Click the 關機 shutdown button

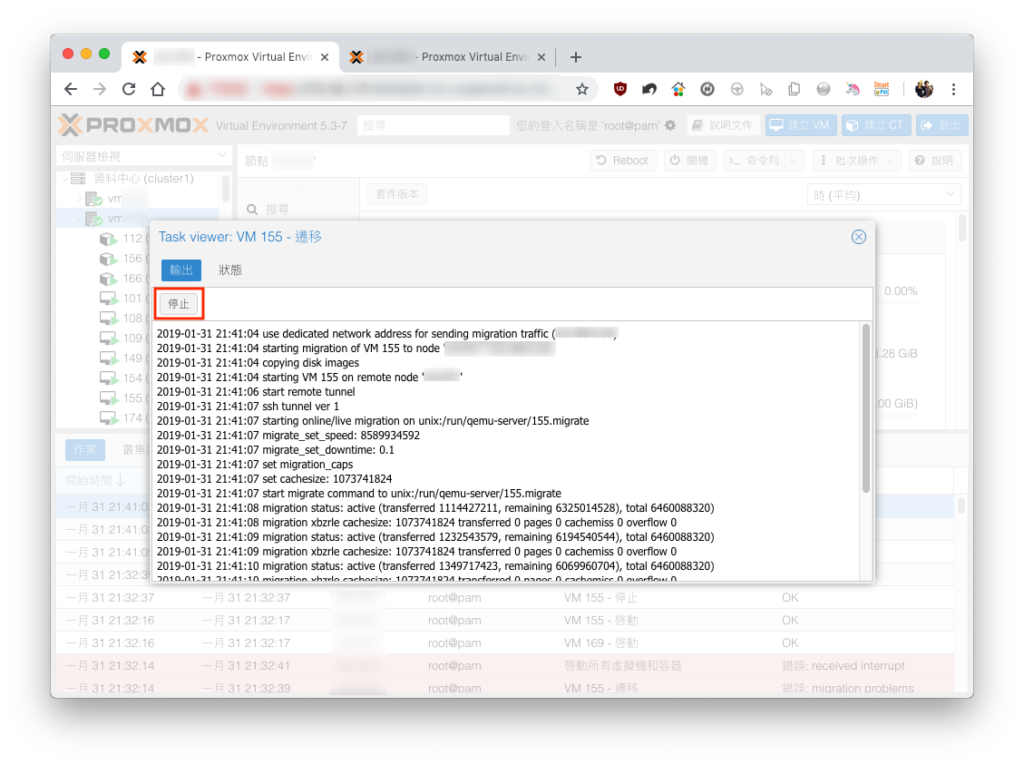tap(690, 161)
